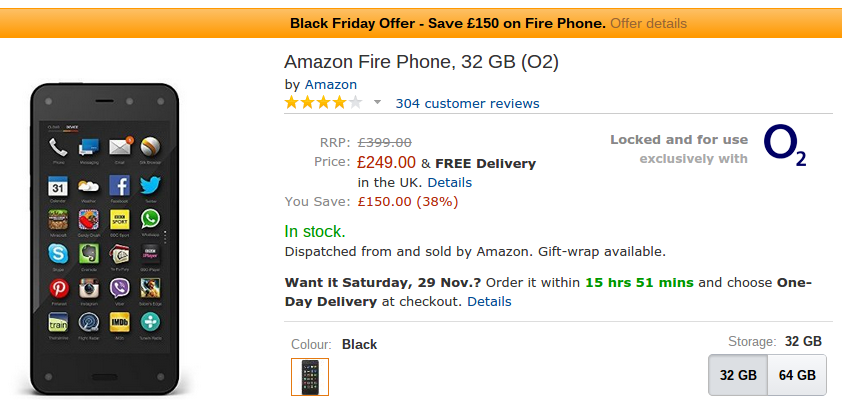Image resolution: width=842 pixels, height=414 pixels.
Task: Select the 32 GB storage option
Action: coord(738,375)
